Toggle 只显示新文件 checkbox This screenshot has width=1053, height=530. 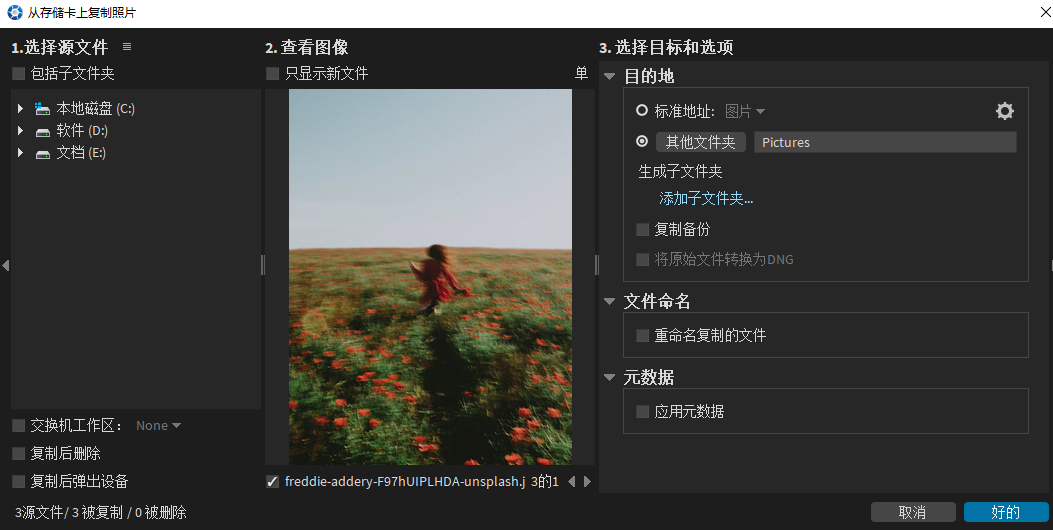point(273,74)
